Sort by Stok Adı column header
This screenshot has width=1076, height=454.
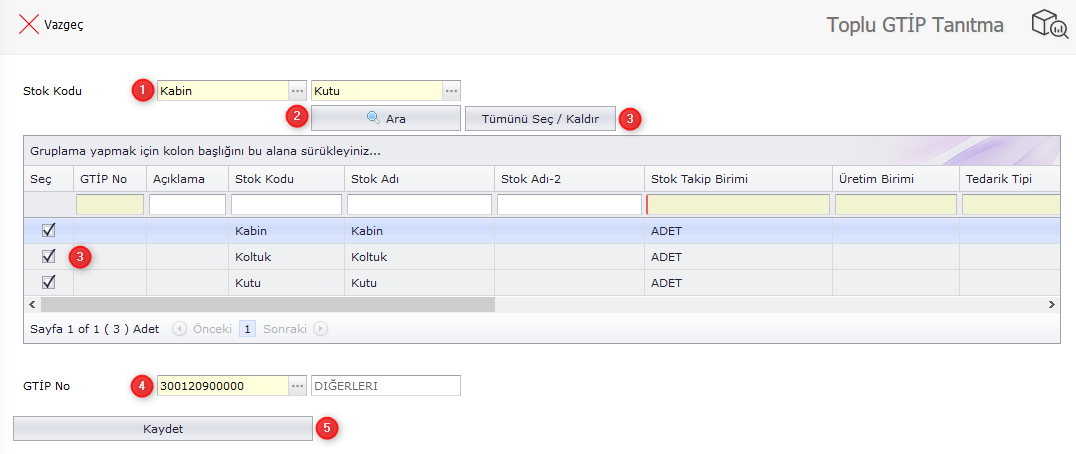(416, 179)
